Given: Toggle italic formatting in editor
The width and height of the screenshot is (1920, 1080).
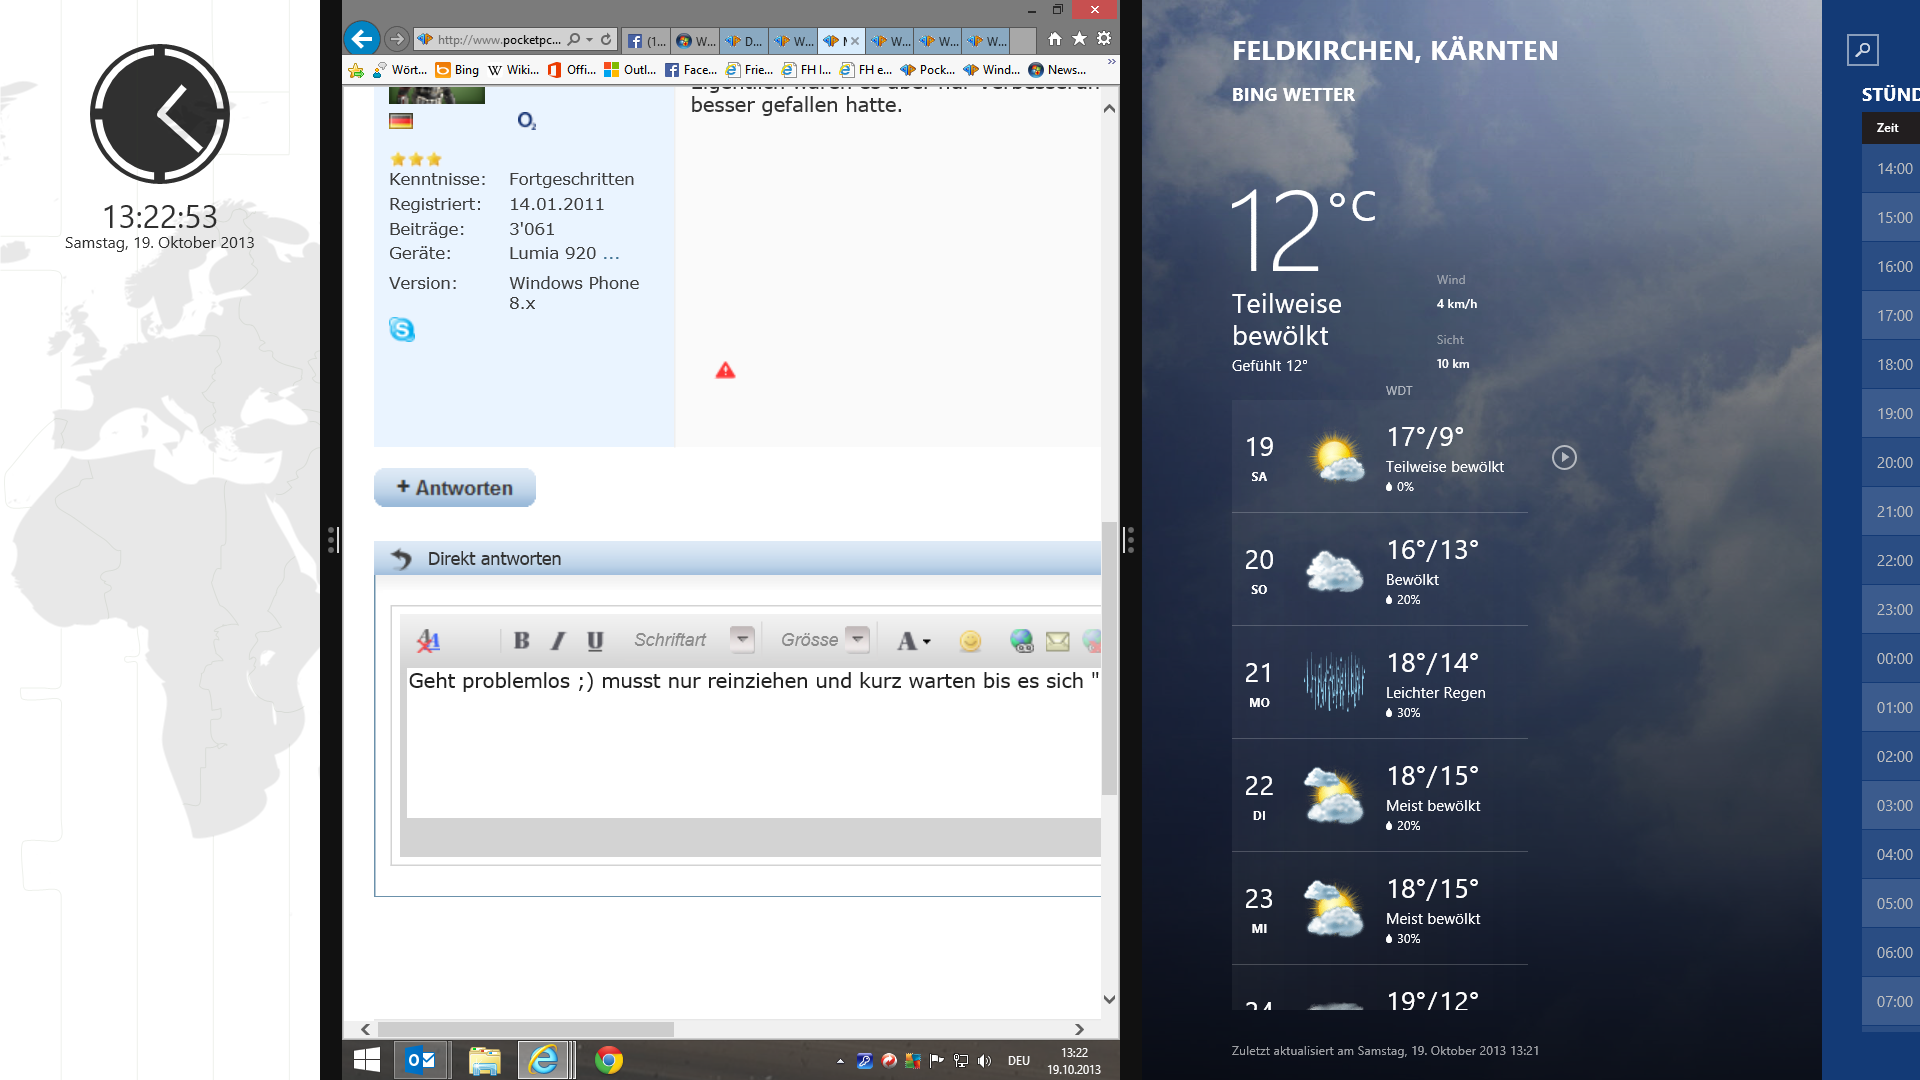Looking at the screenshot, I should 558,641.
